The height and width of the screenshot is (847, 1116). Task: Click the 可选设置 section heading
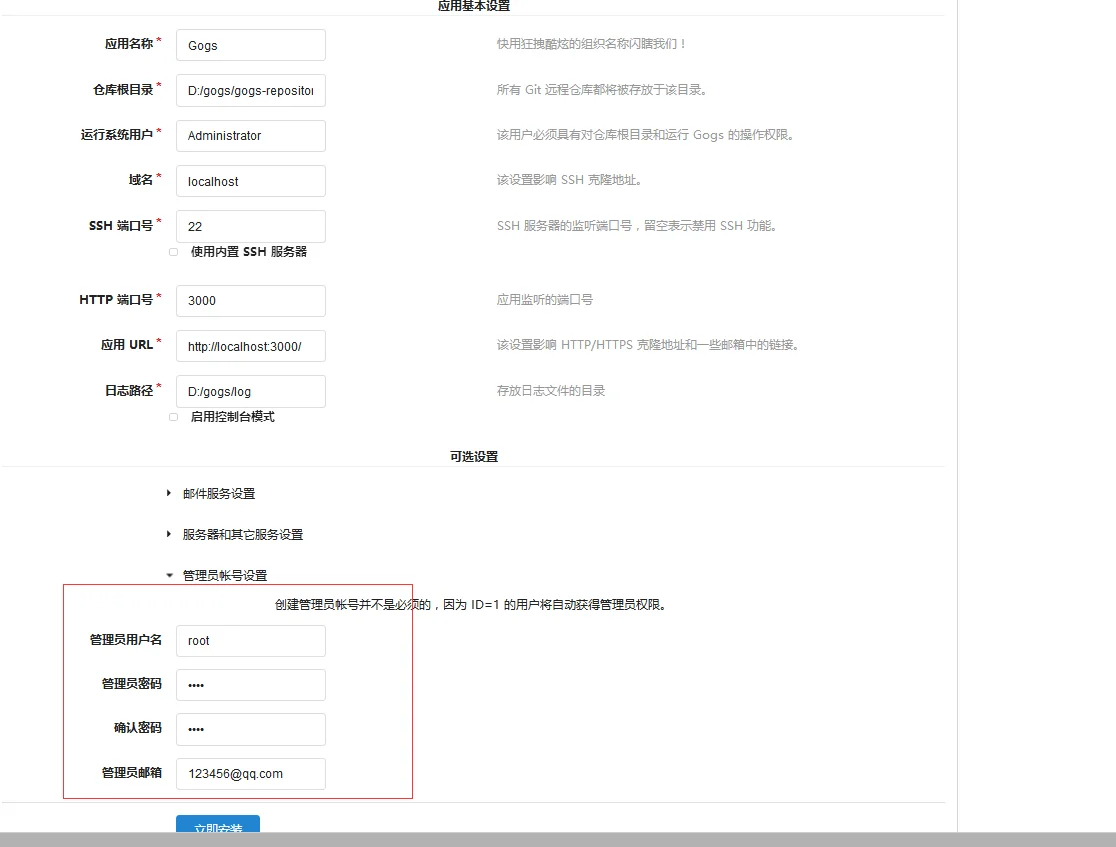pos(474,456)
